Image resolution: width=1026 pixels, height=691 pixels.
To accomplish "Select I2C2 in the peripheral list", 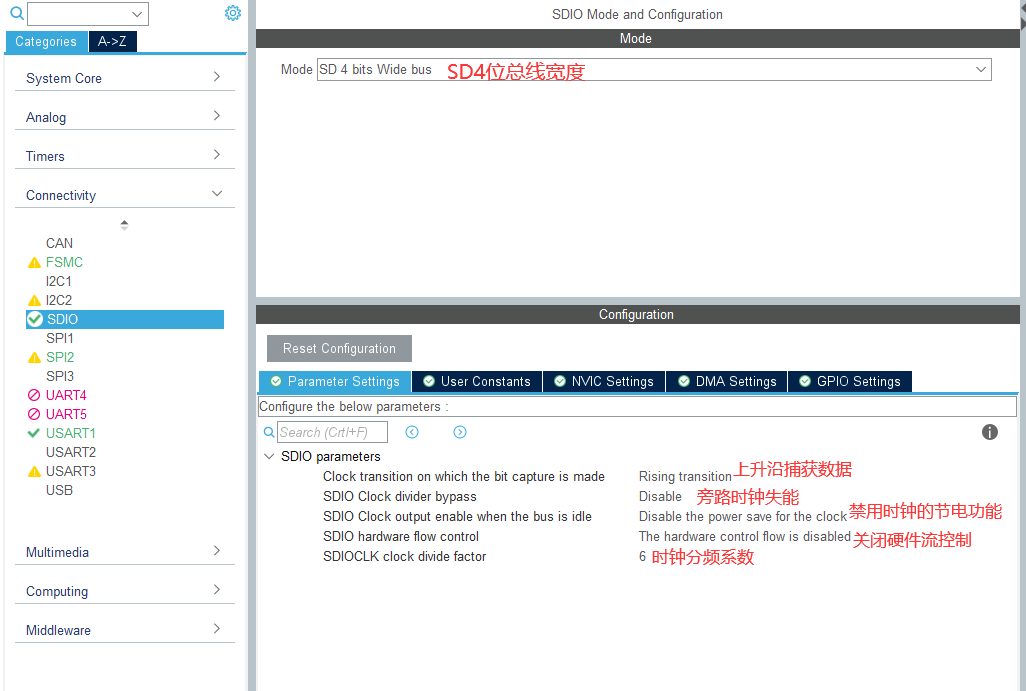I will [x=58, y=300].
